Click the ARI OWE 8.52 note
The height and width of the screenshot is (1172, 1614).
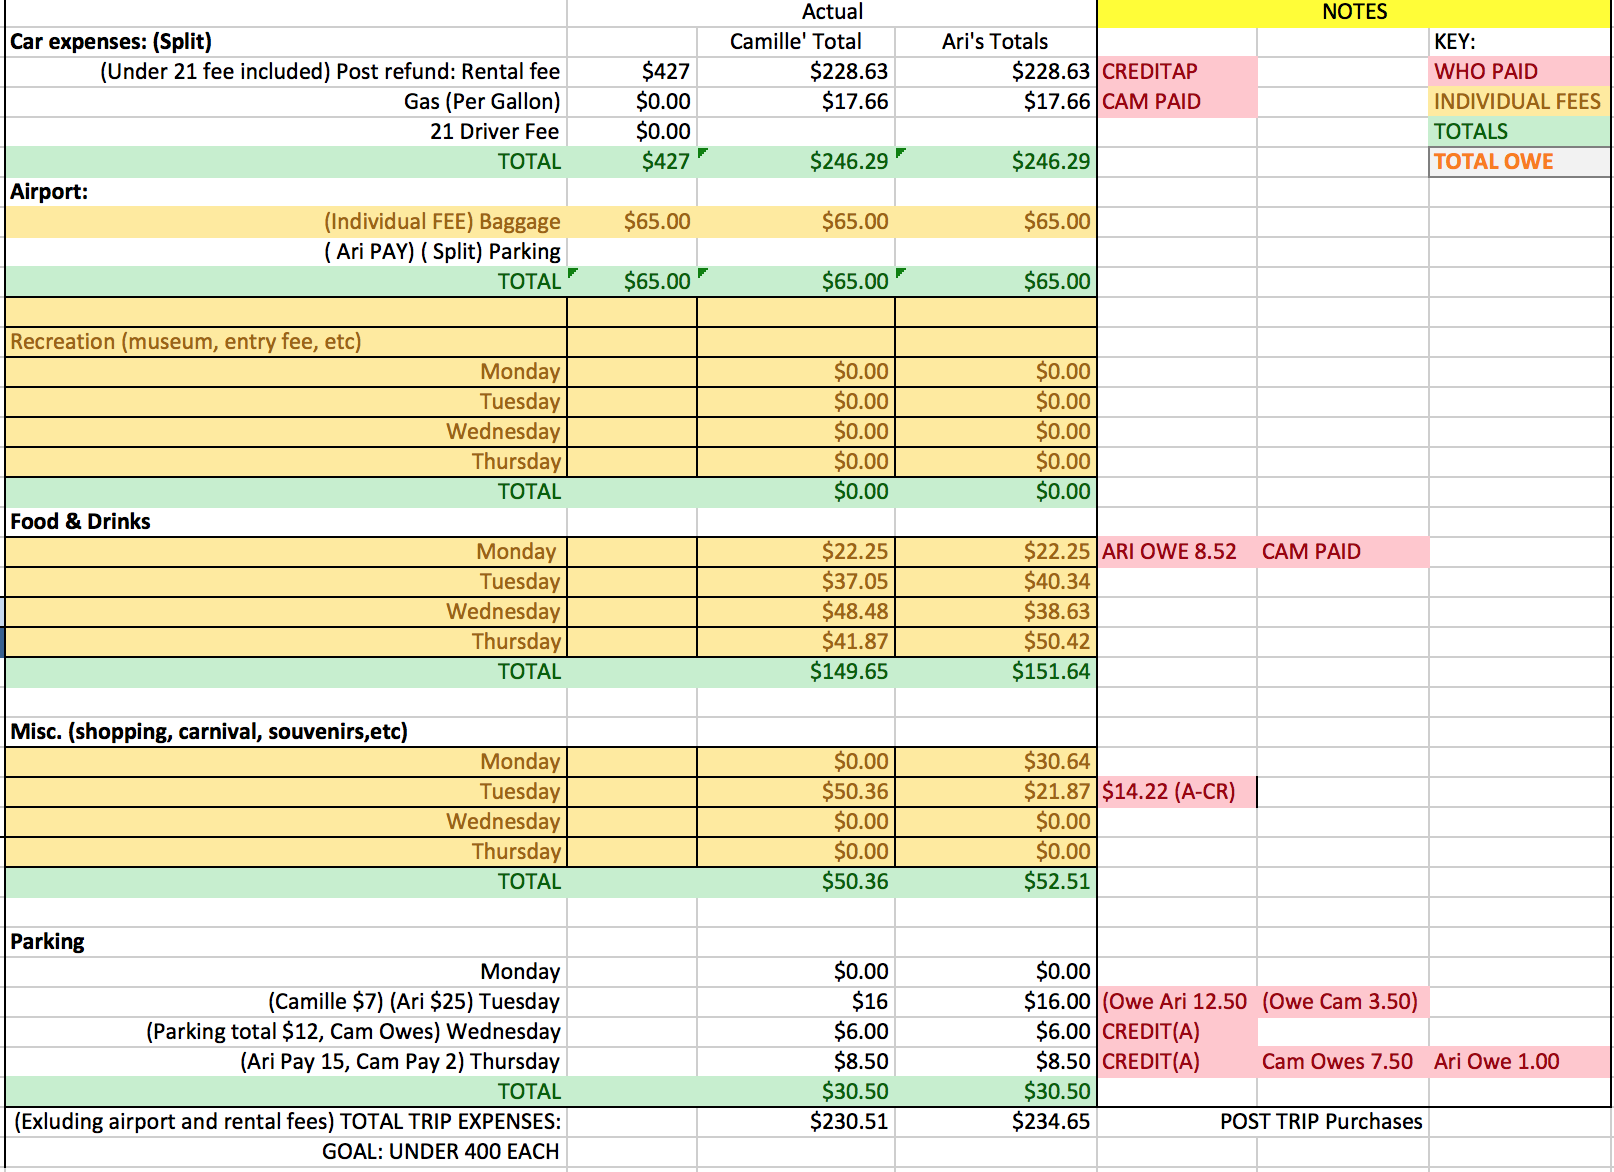tap(1177, 552)
